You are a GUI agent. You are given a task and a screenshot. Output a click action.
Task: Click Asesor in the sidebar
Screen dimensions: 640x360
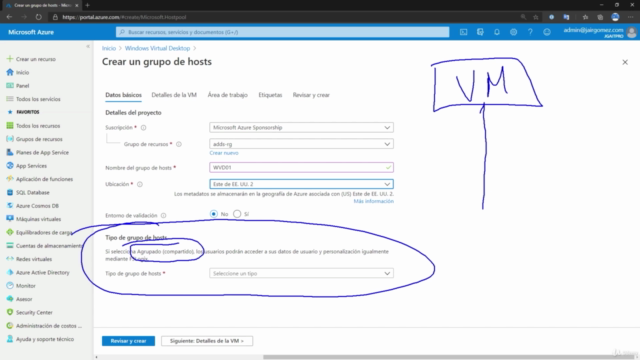pos(24,299)
